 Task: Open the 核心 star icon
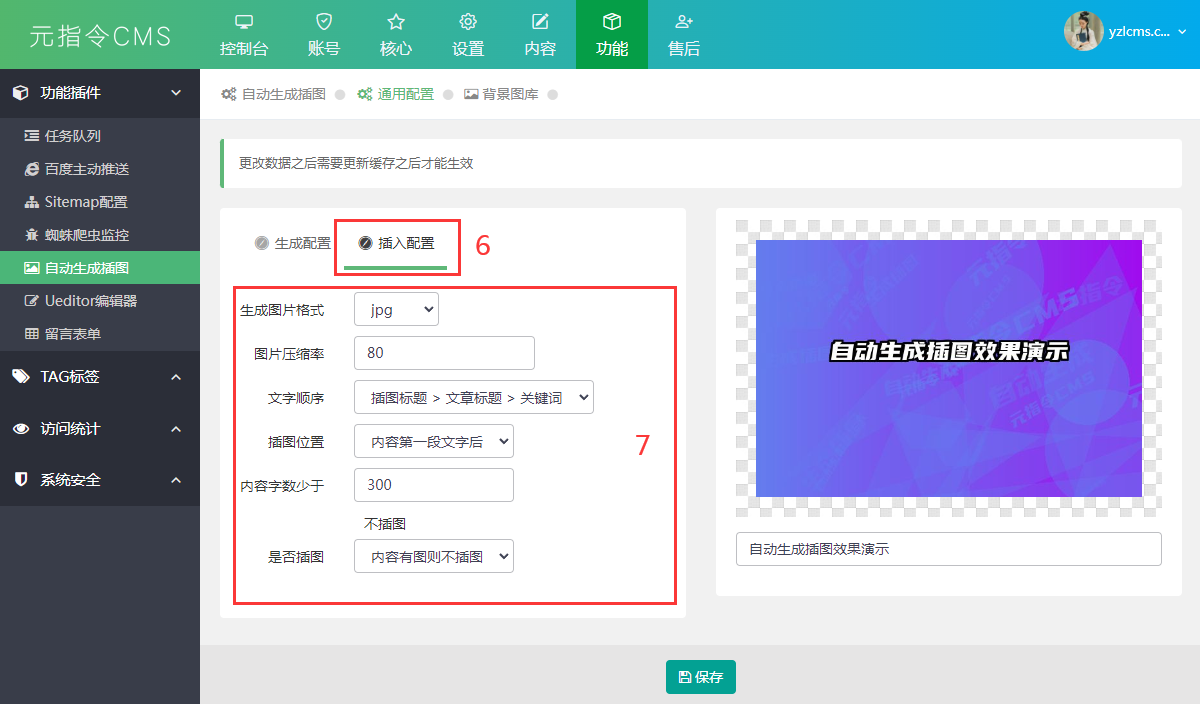396,22
